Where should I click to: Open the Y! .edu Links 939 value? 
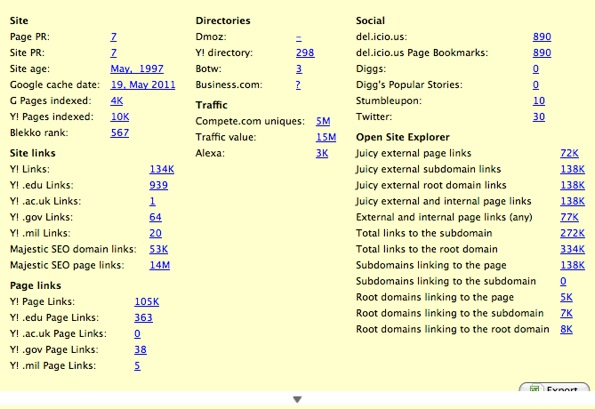click(159, 185)
